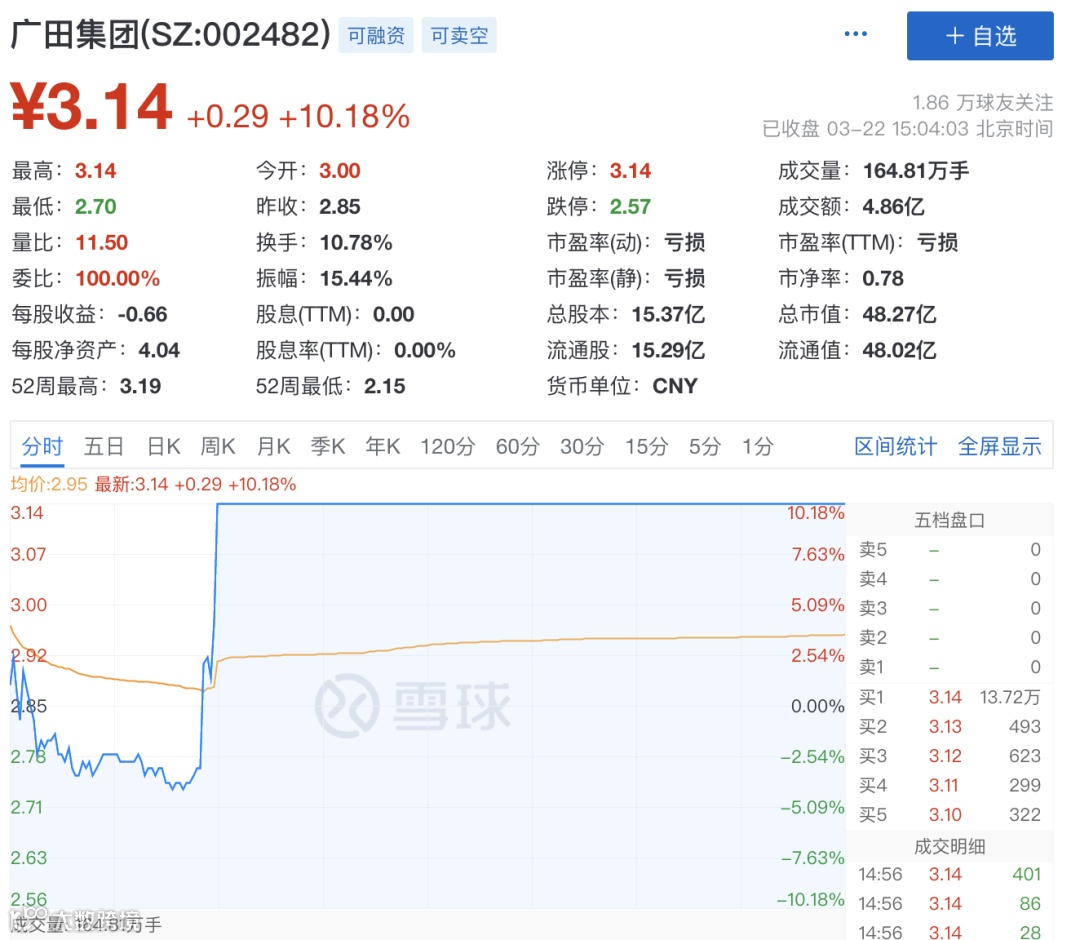Switch to the 月K chart tab

(x=273, y=446)
